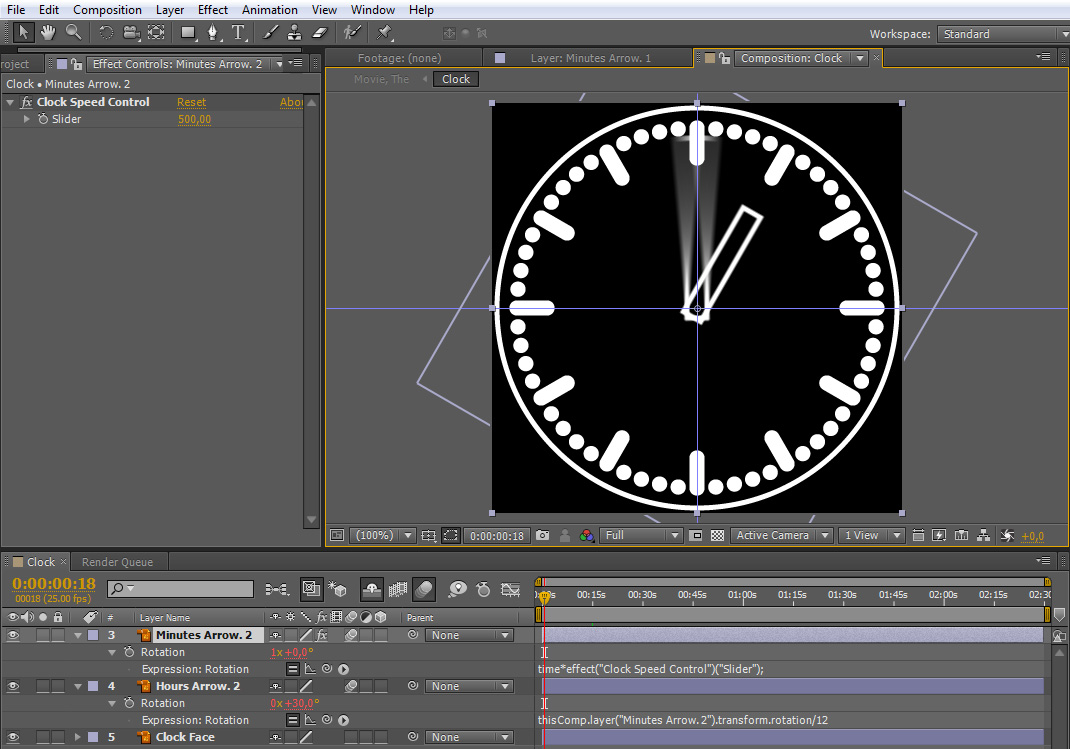Toggle Motion Blur enable switch in timeline
The width and height of the screenshot is (1070, 749).
coord(424,589)
